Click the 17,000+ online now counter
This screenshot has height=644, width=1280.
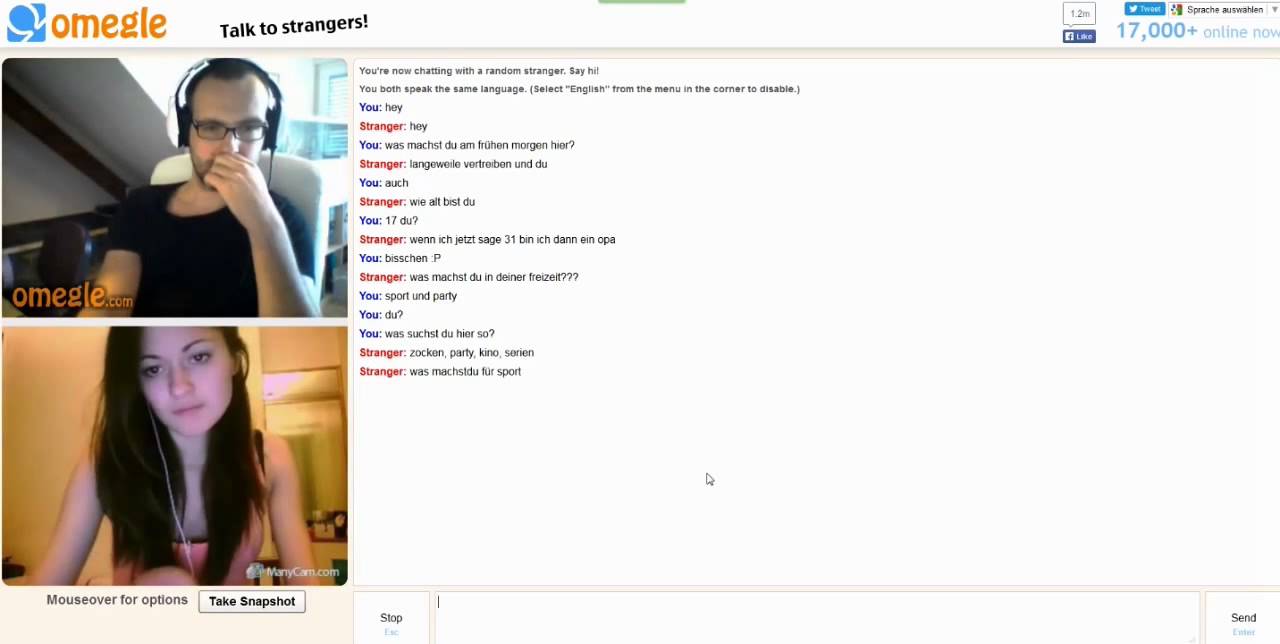pos(1197,31)
